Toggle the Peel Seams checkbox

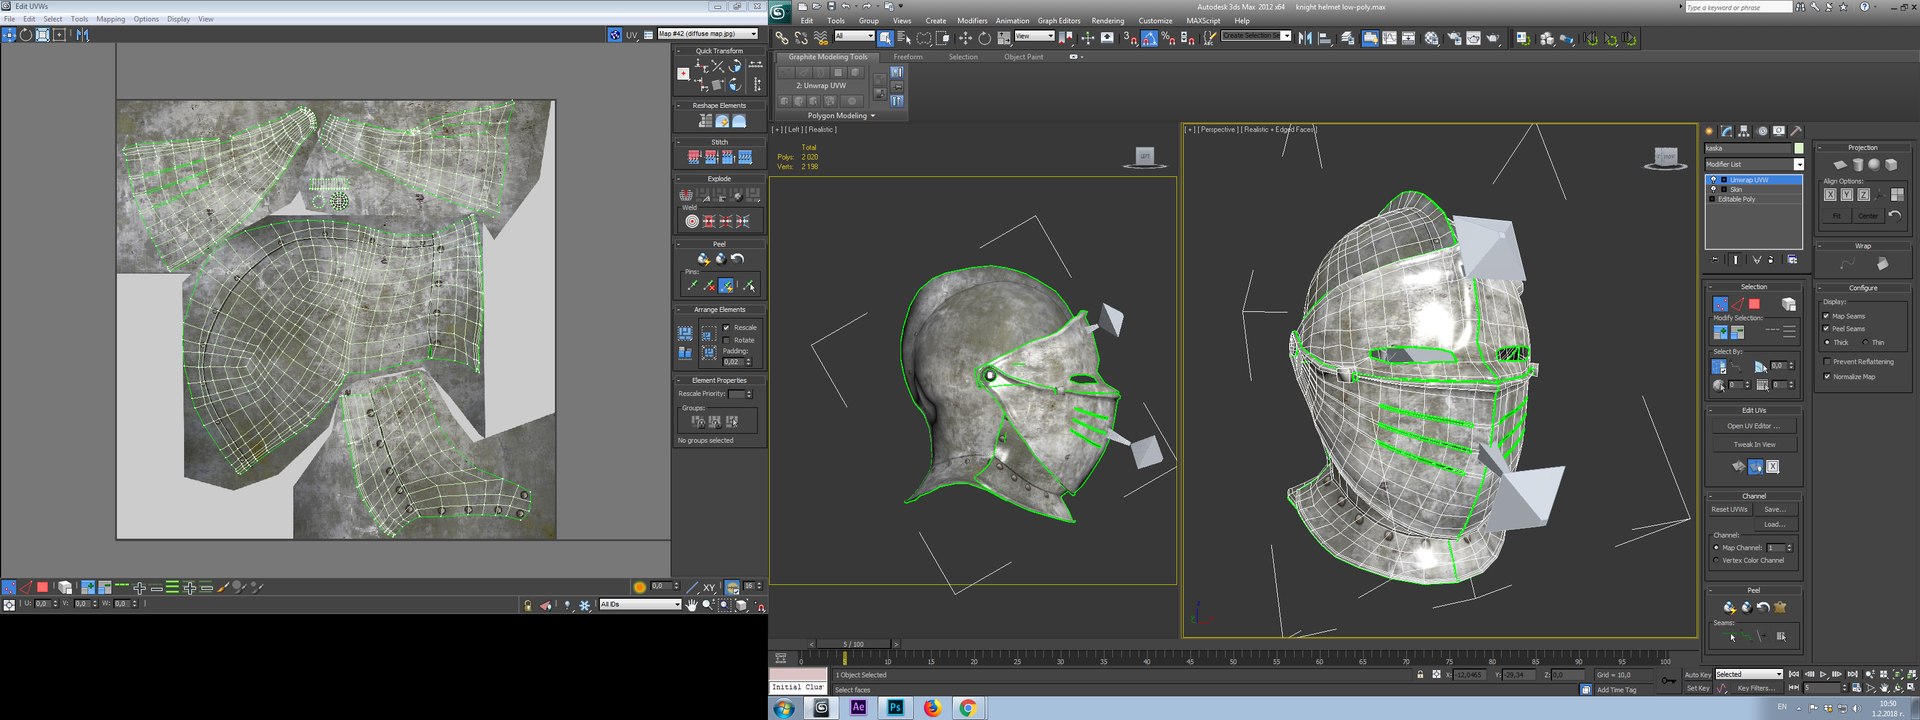(x=1827, y=328)
